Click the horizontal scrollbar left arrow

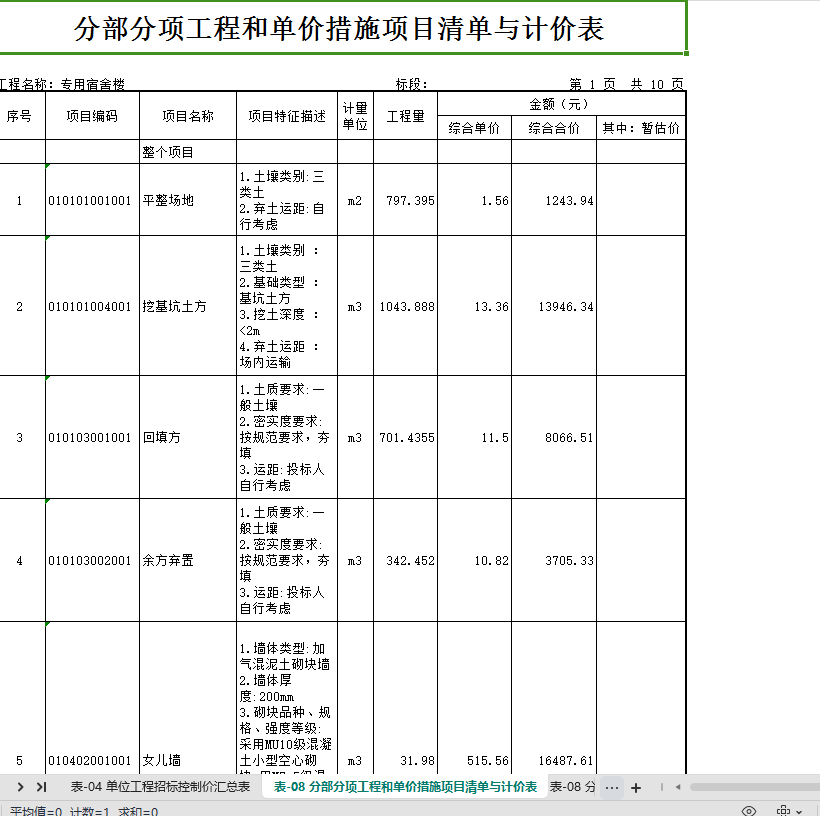tap(678, 787)
